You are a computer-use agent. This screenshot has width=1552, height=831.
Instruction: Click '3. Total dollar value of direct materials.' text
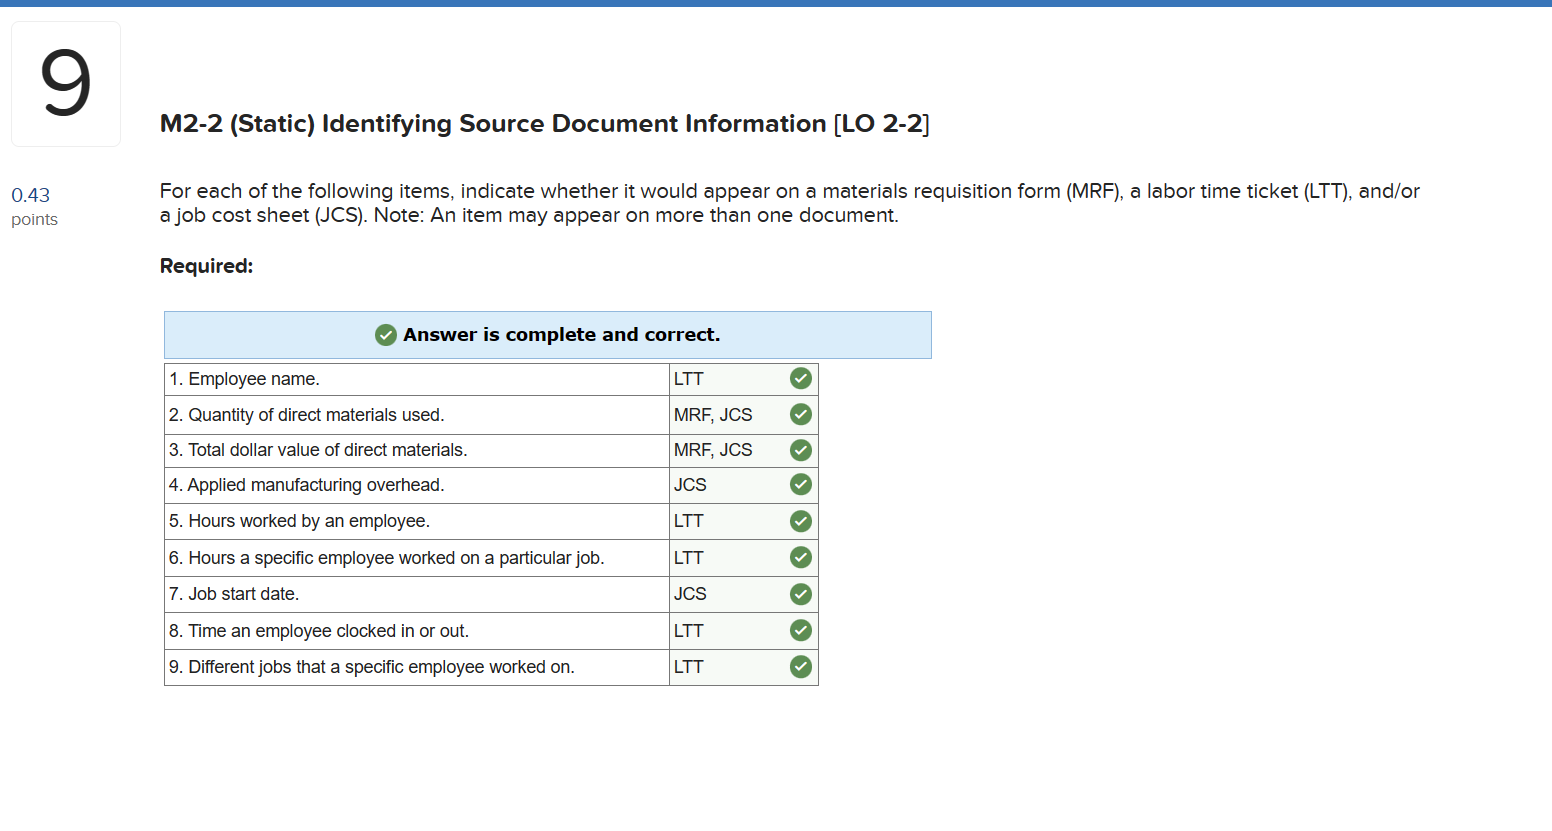318,450
